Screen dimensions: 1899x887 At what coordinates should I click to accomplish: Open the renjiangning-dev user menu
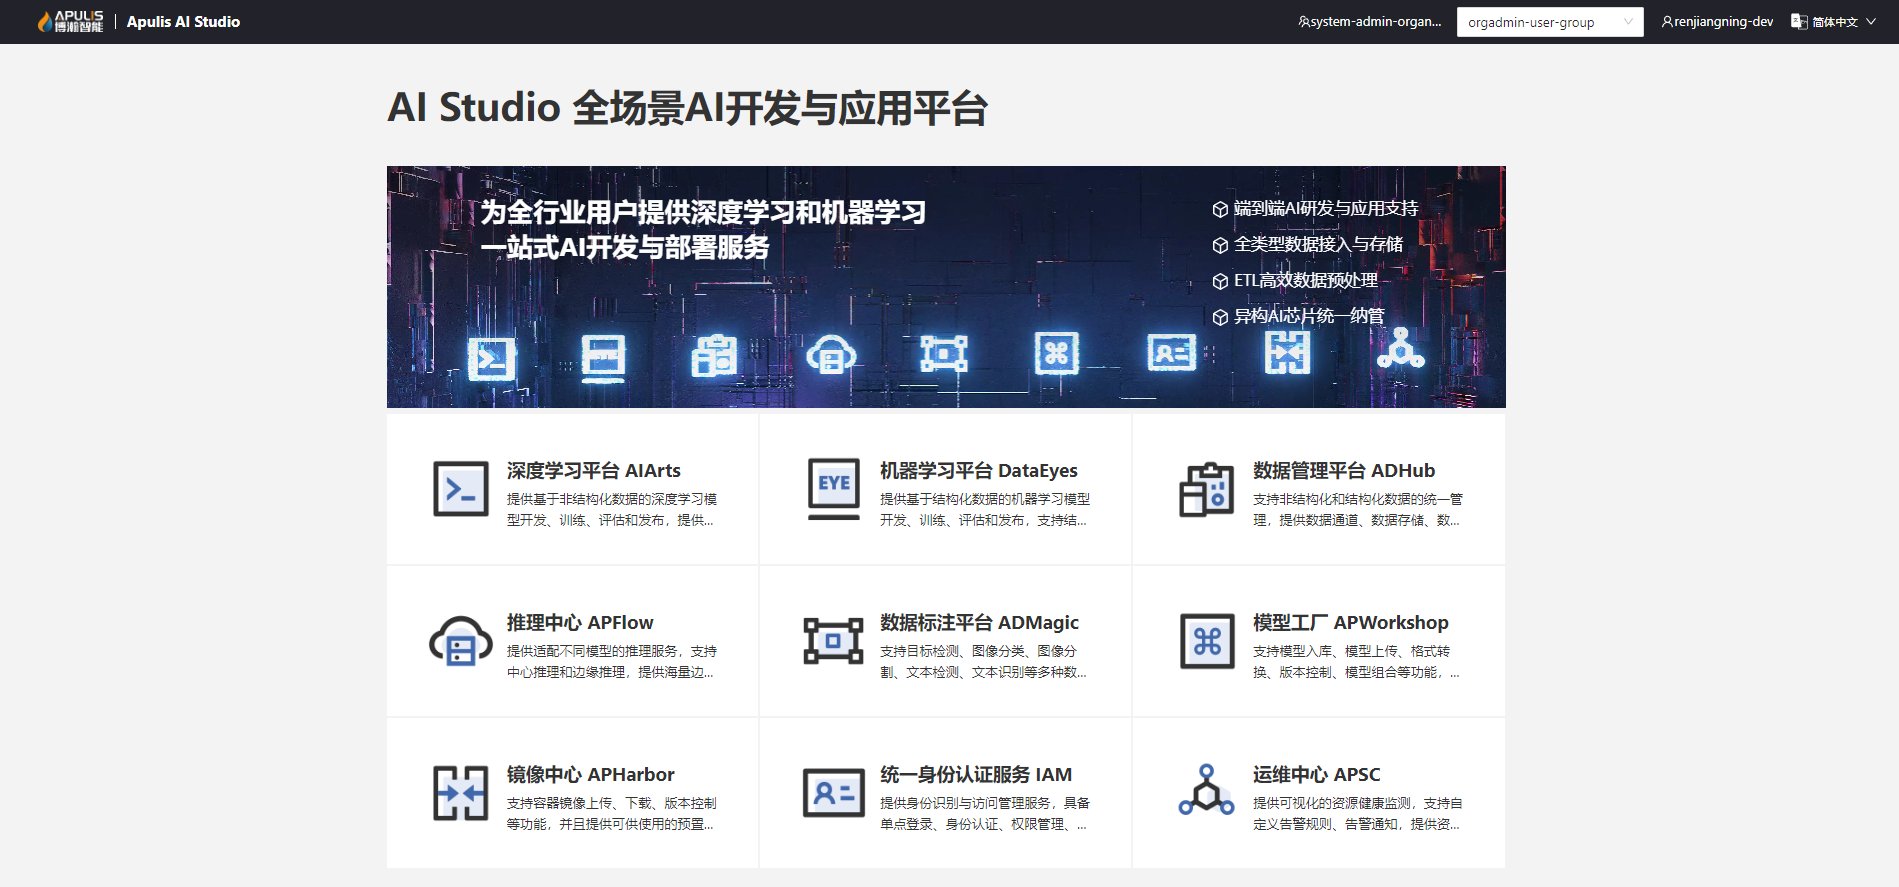1717,21
